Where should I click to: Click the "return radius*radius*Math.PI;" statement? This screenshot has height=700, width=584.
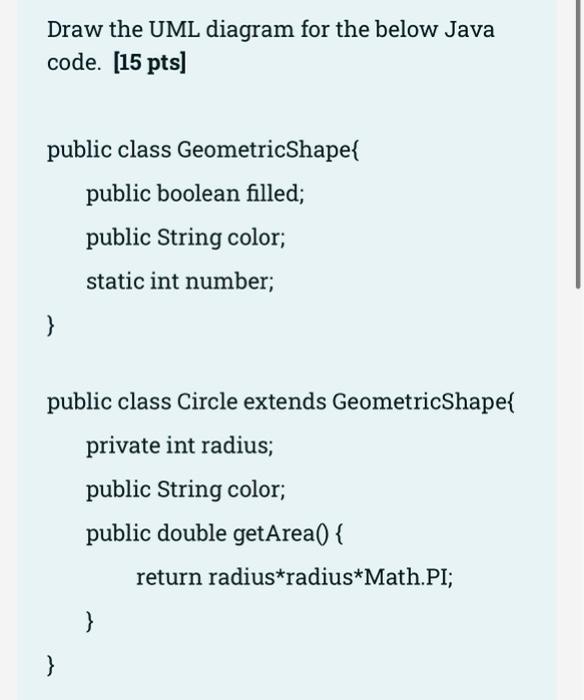point(294,577)
